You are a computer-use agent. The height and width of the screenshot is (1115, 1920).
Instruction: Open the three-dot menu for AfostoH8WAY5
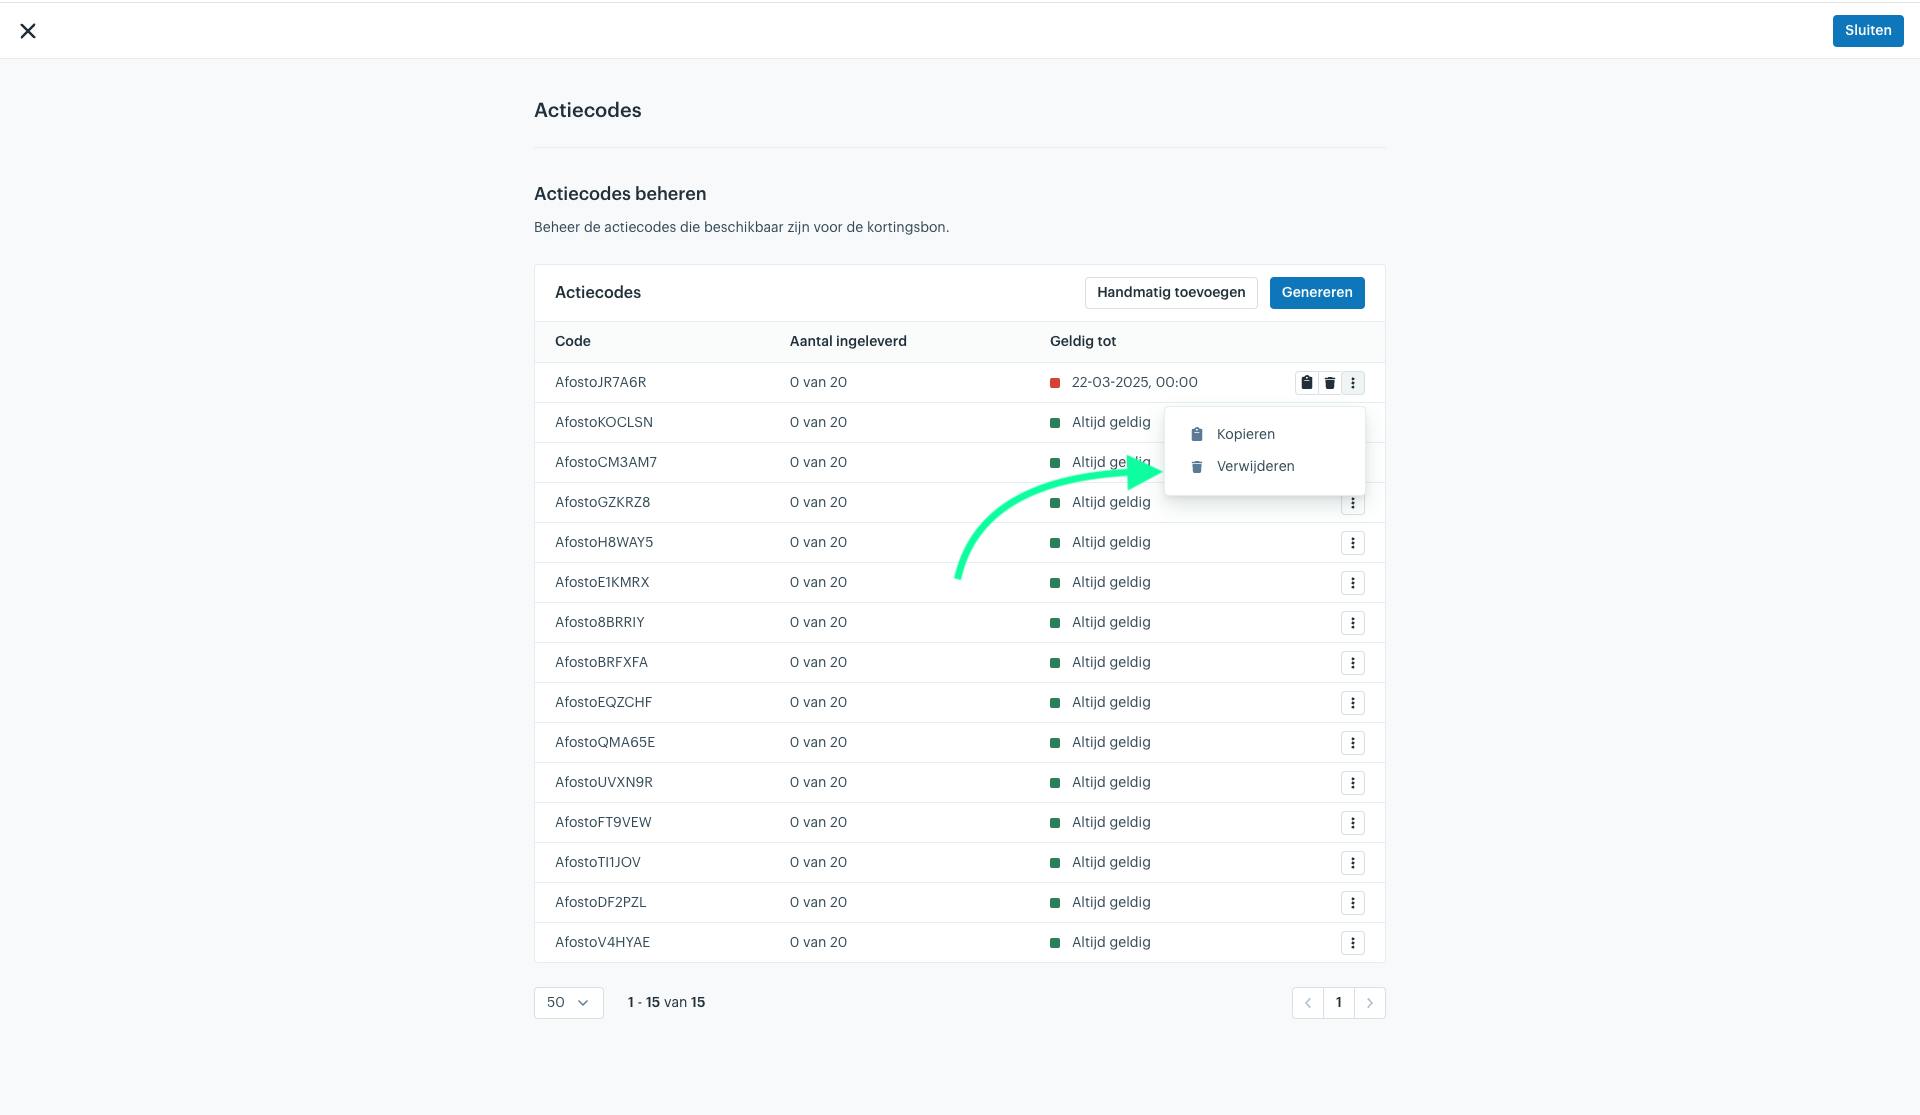click(x=1352, y=543)
